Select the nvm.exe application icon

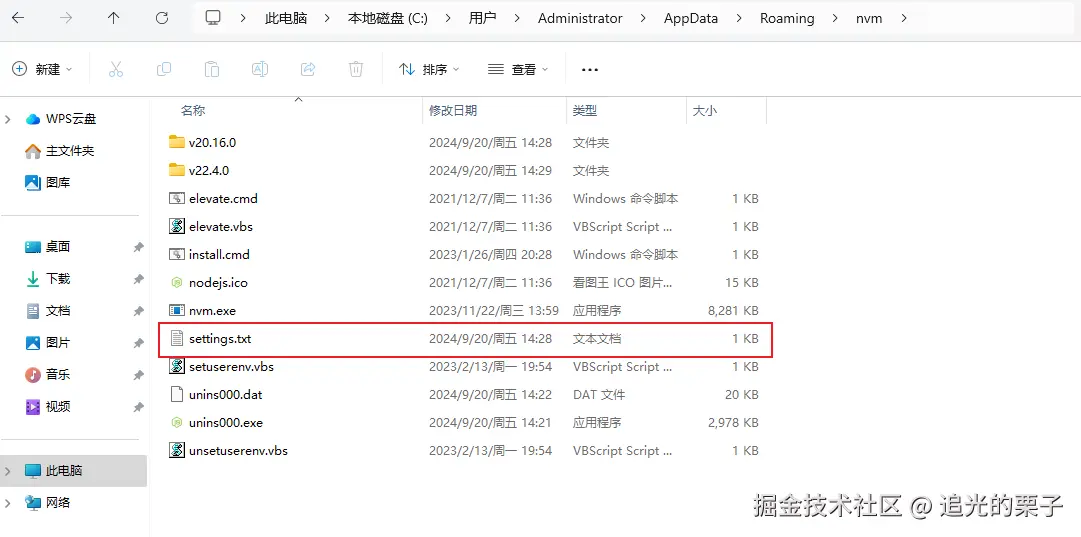click(177, 311)
